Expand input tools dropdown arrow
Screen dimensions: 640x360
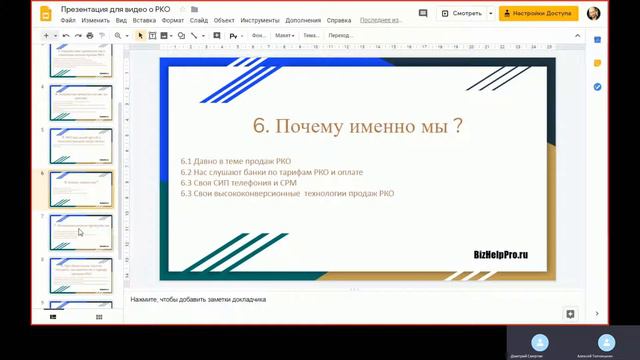(x=242, y=36)
